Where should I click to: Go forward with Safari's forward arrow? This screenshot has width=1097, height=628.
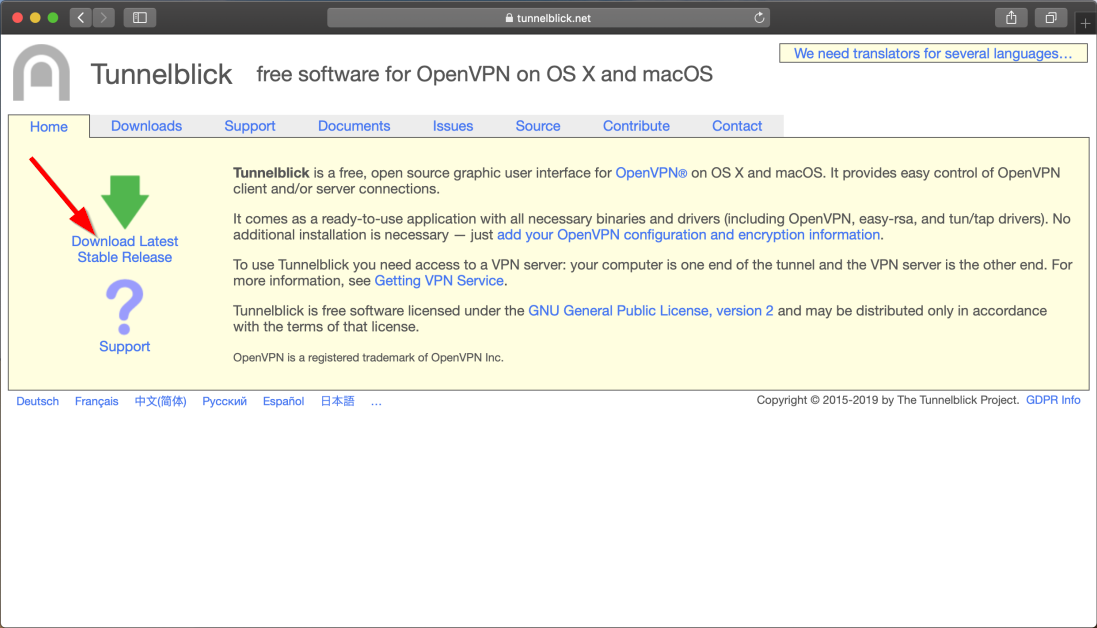click(104, 17)
